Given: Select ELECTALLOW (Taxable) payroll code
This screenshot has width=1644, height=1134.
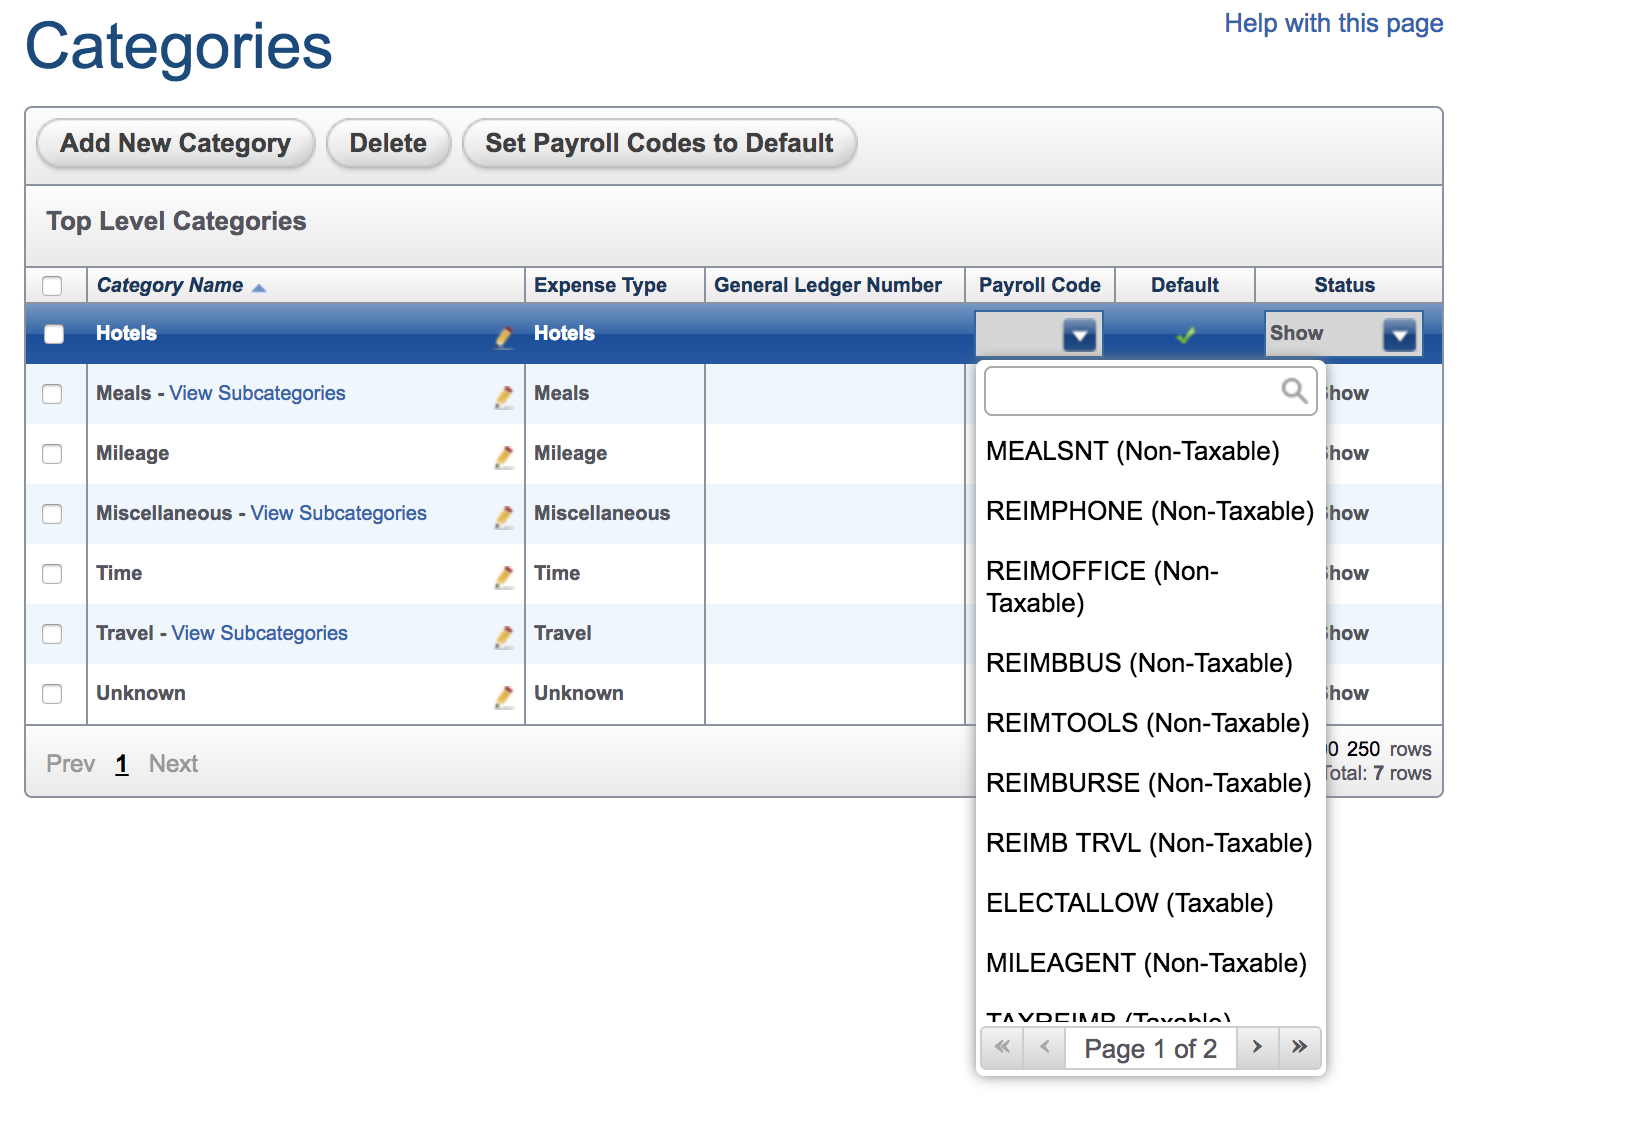Looking at the screenshot, I should (x=1130, y=903).
